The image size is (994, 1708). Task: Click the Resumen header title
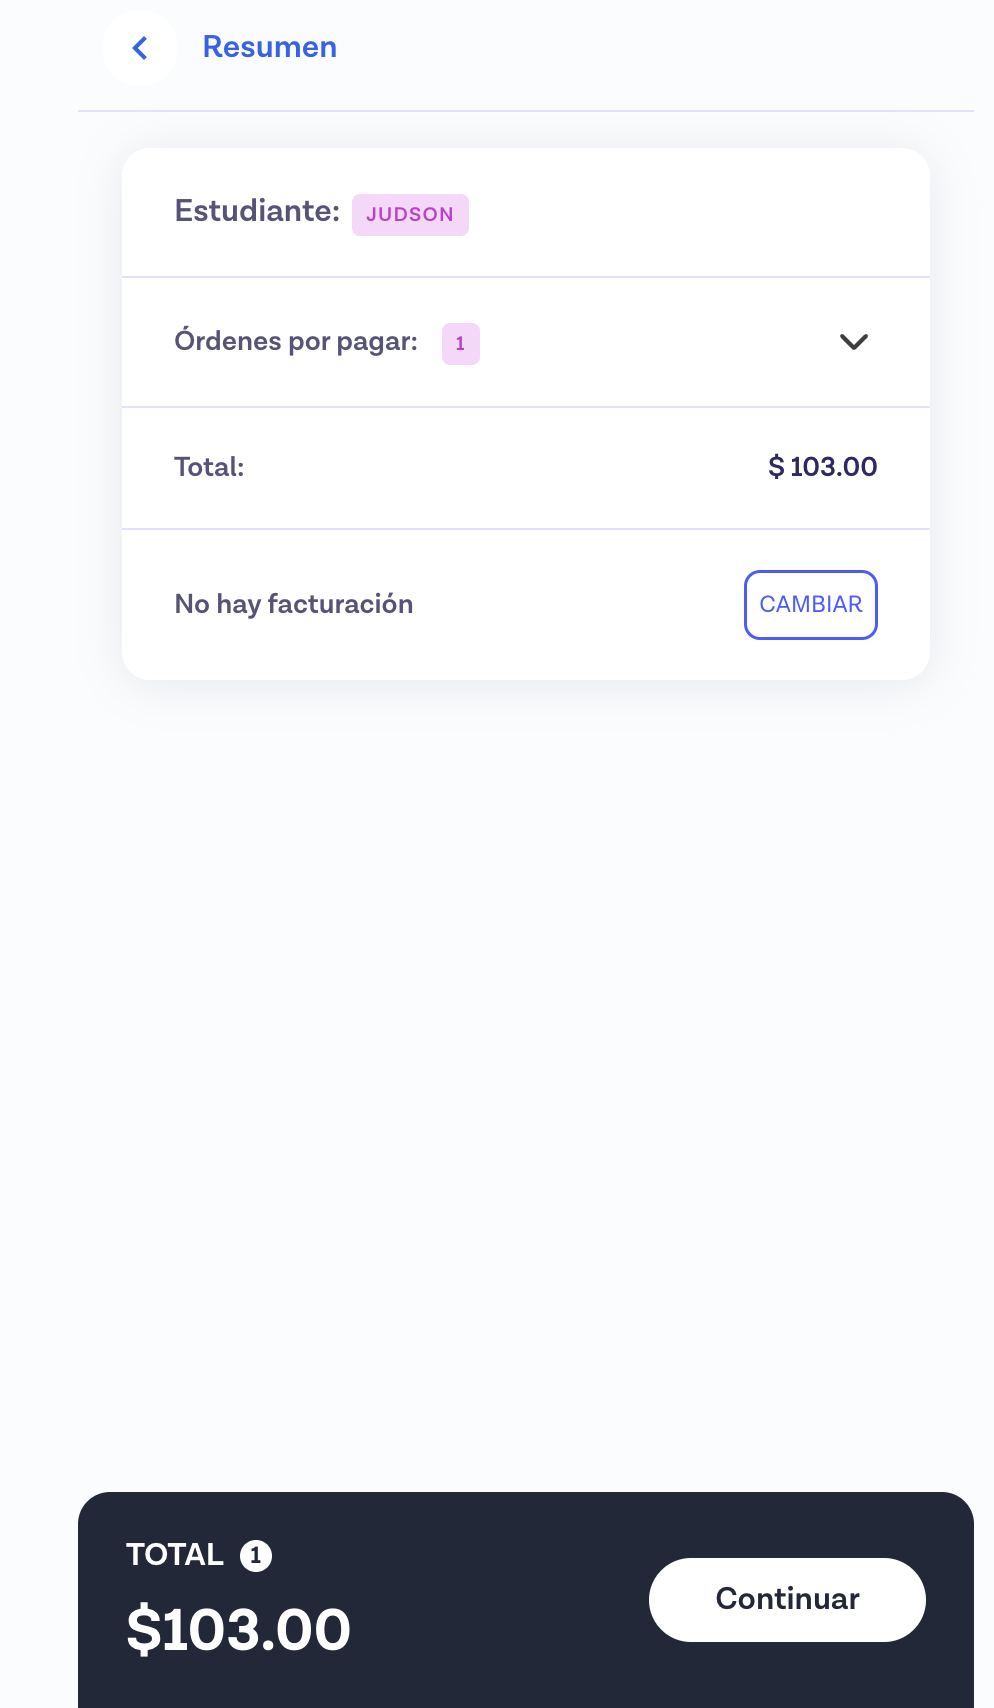pyautogui.click(x=270, y=47)
